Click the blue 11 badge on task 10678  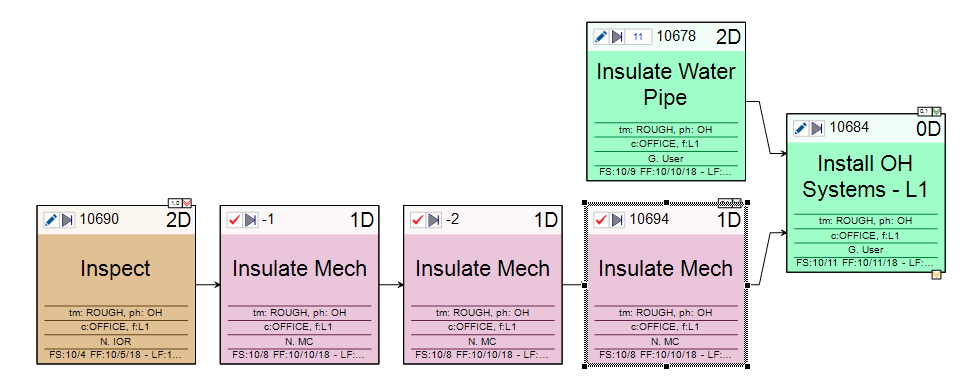click(638, 37)
